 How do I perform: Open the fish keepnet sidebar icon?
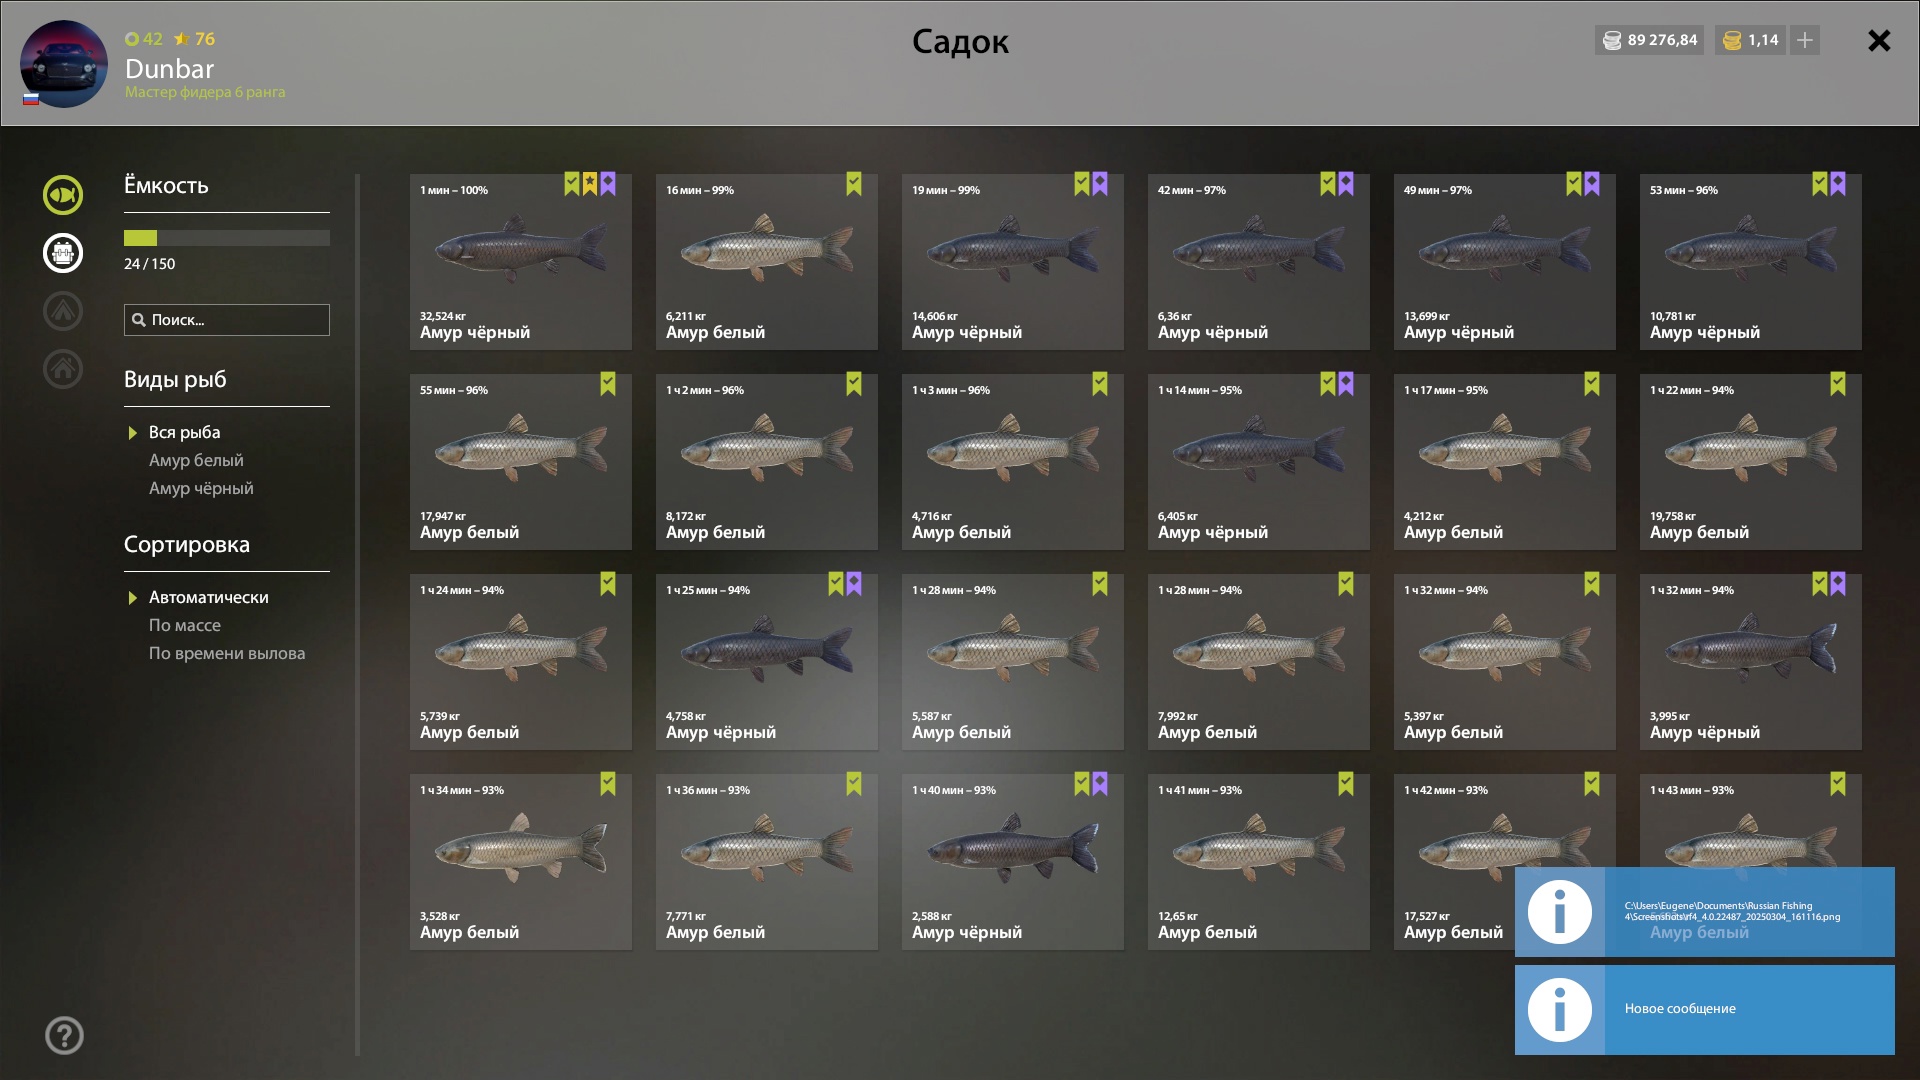click(x=63, y=195)
